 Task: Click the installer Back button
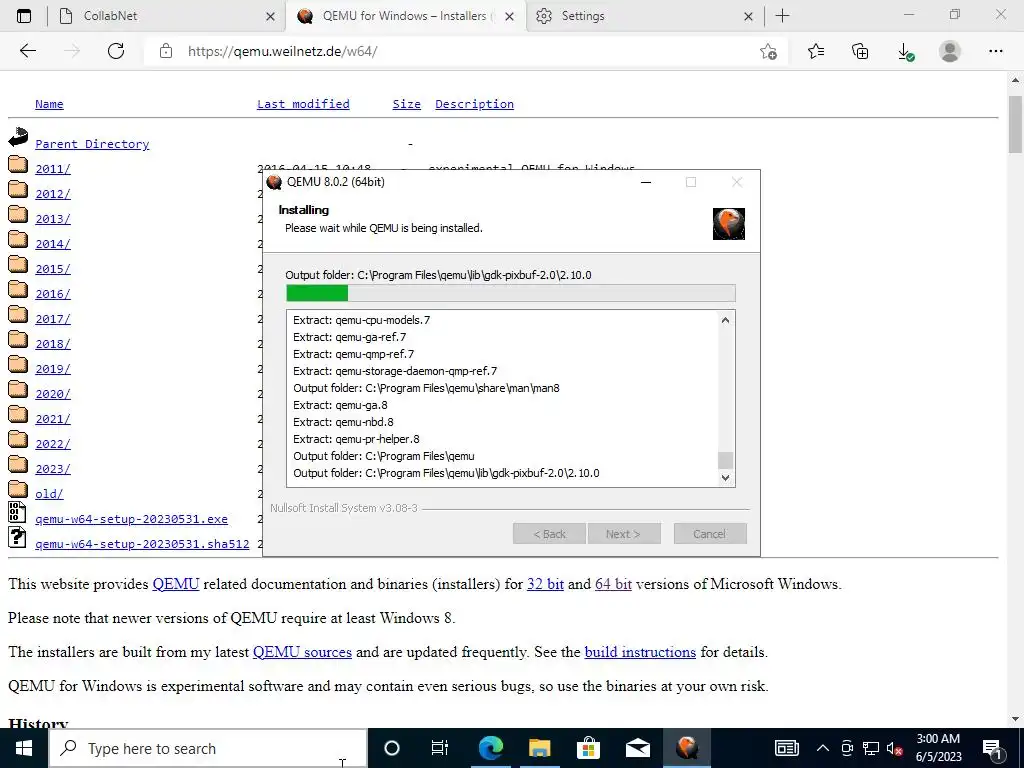point(549,534)
